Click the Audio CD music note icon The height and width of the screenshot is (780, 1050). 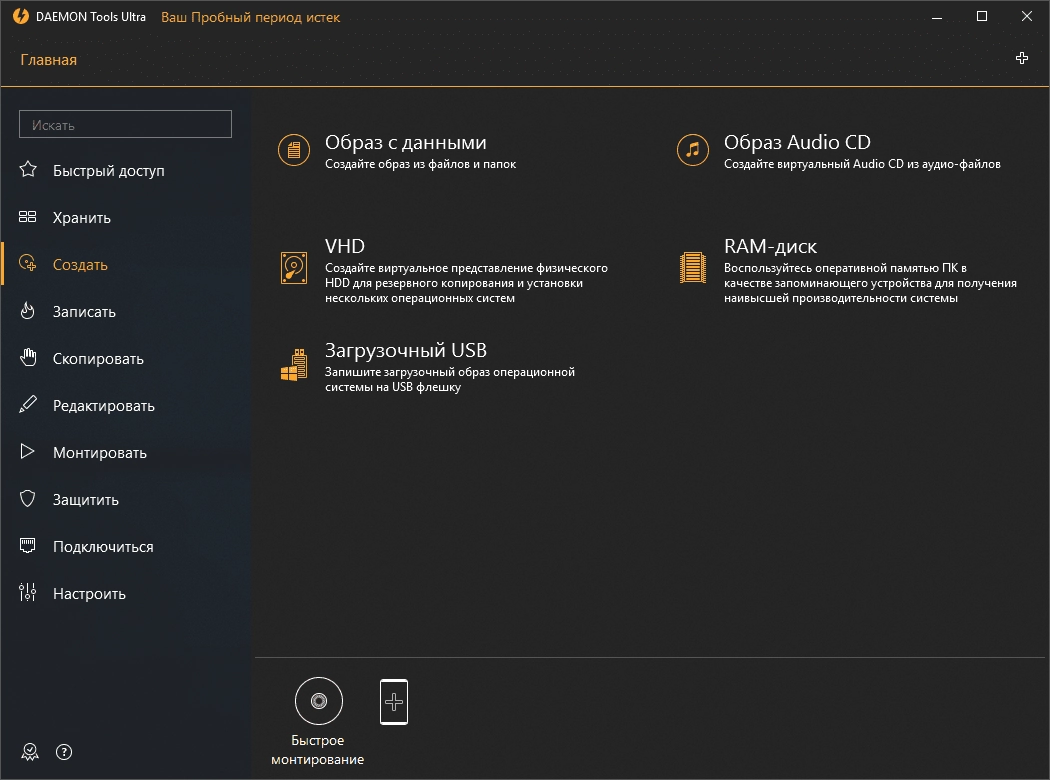[692, 150]
